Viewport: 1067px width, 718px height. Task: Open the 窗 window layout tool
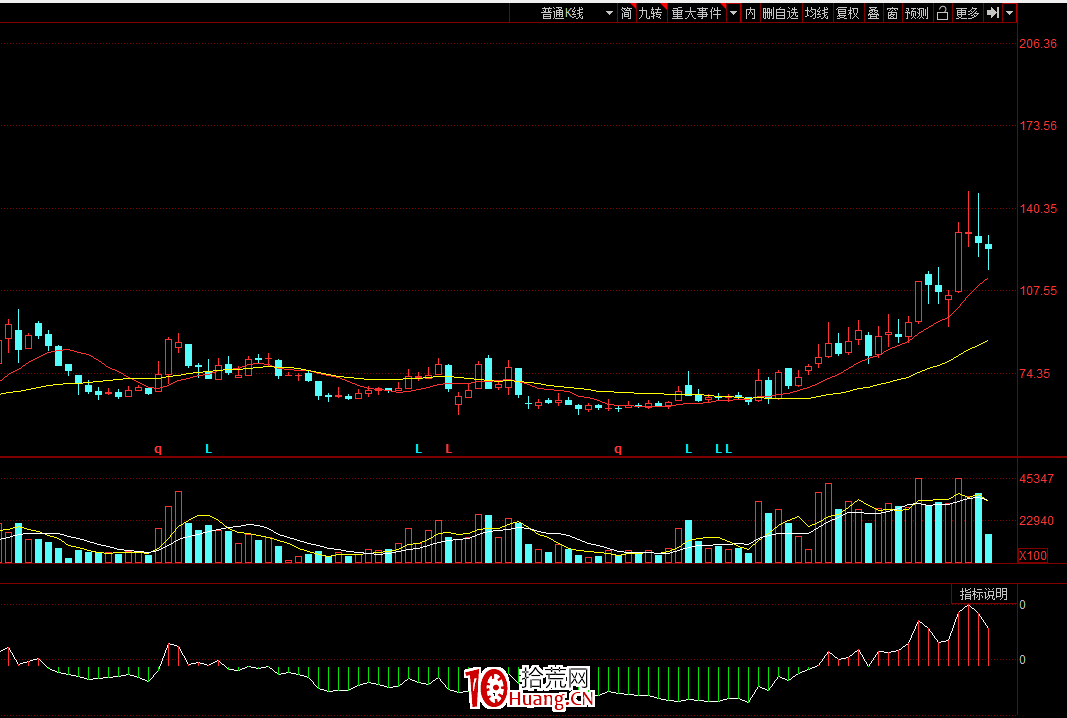pos(892,13)
